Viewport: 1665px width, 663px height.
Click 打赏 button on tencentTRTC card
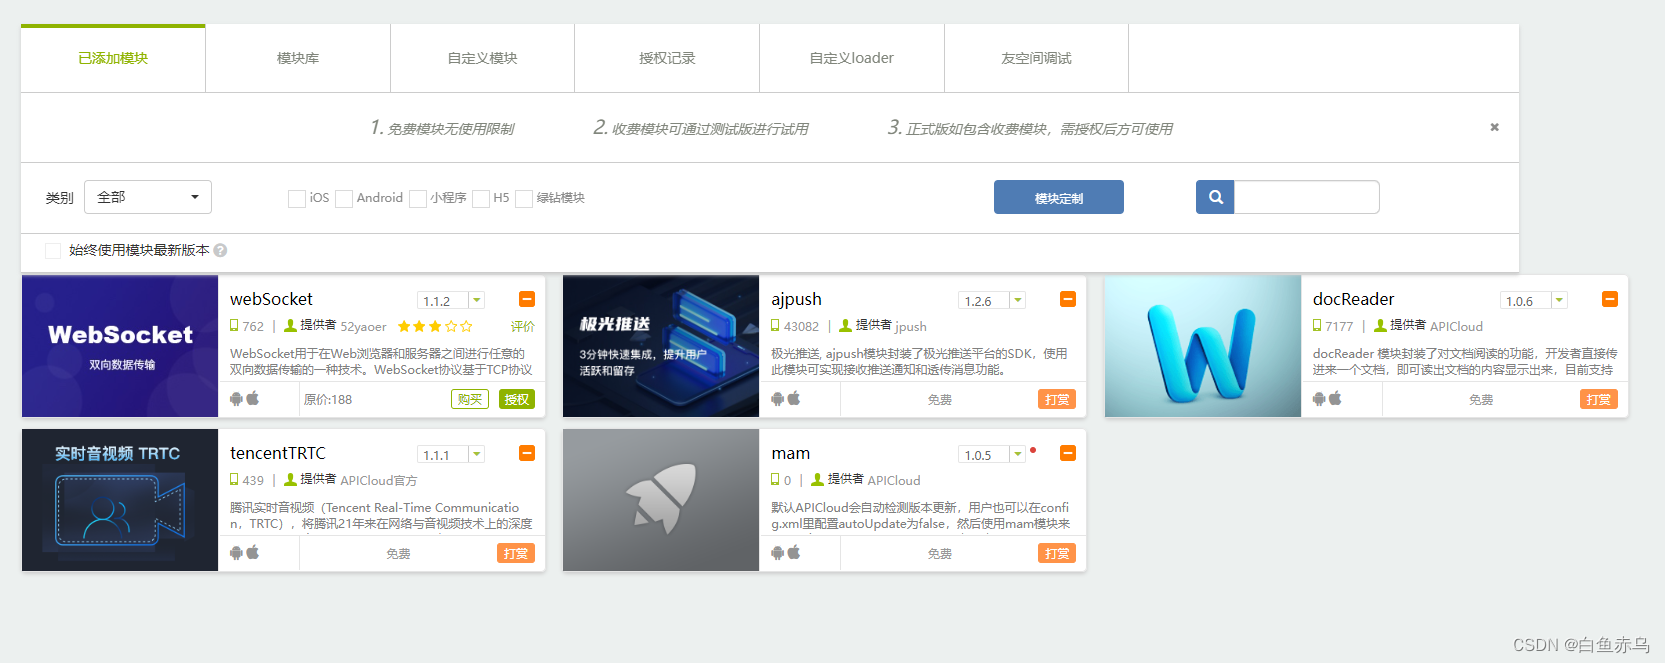(x=516, y=553)
